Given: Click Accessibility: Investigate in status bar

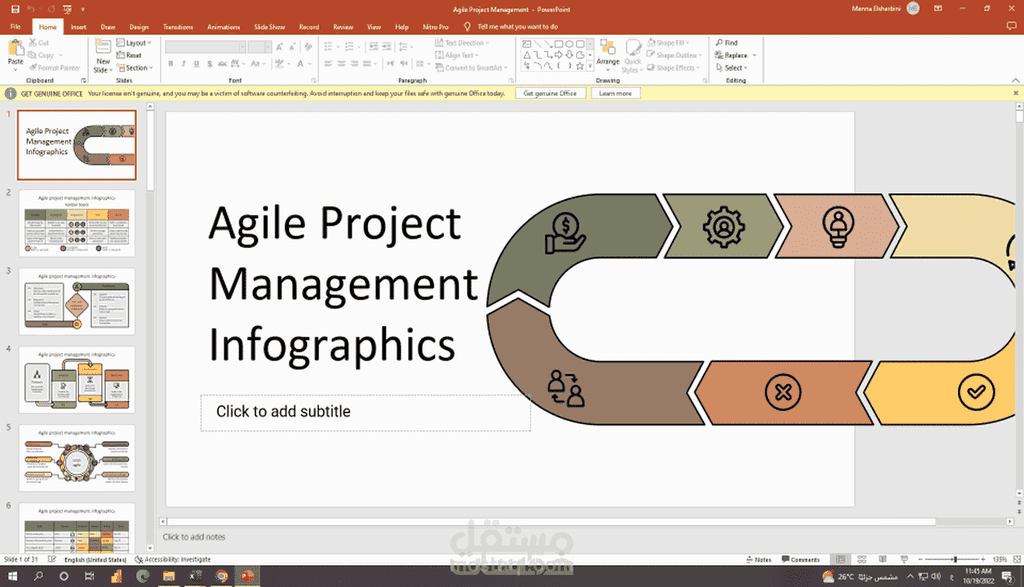Looking at the screenshot, I should (173, 560).
